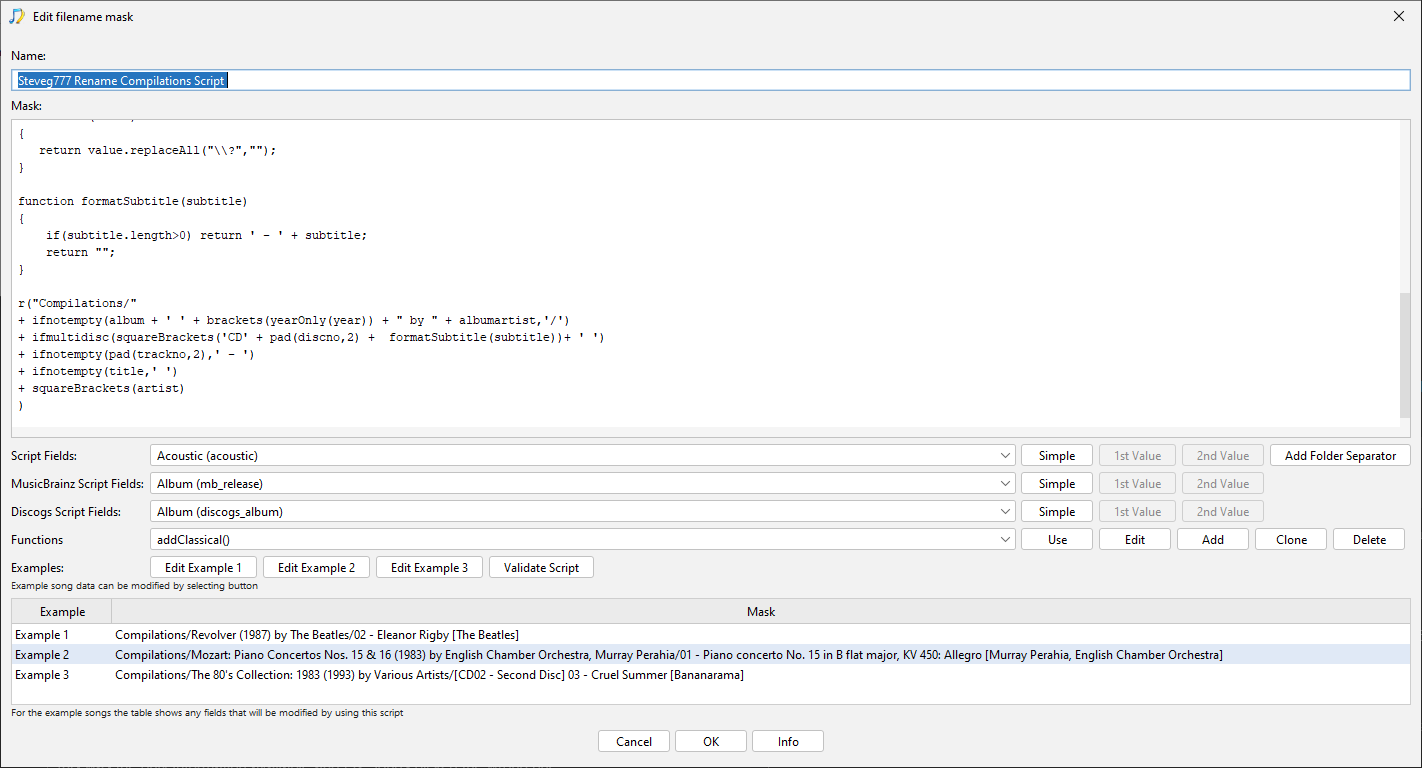Click inside the Mask script editor
This screenshot has height=768, width=1422.
pyautogui.click(x=704, y=274)
